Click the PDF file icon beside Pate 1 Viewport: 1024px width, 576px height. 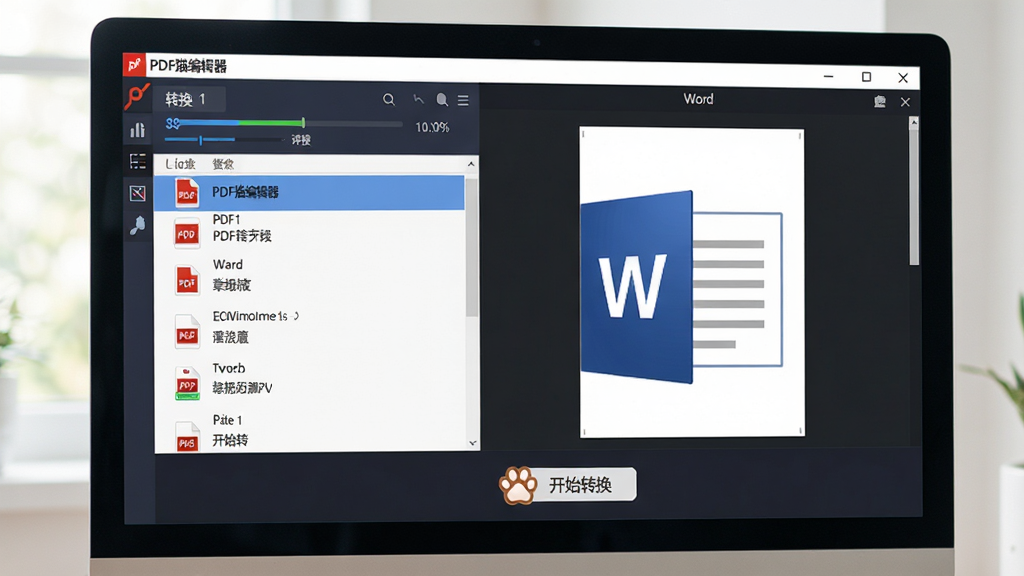pyautogui.click(x=187, y=437)
